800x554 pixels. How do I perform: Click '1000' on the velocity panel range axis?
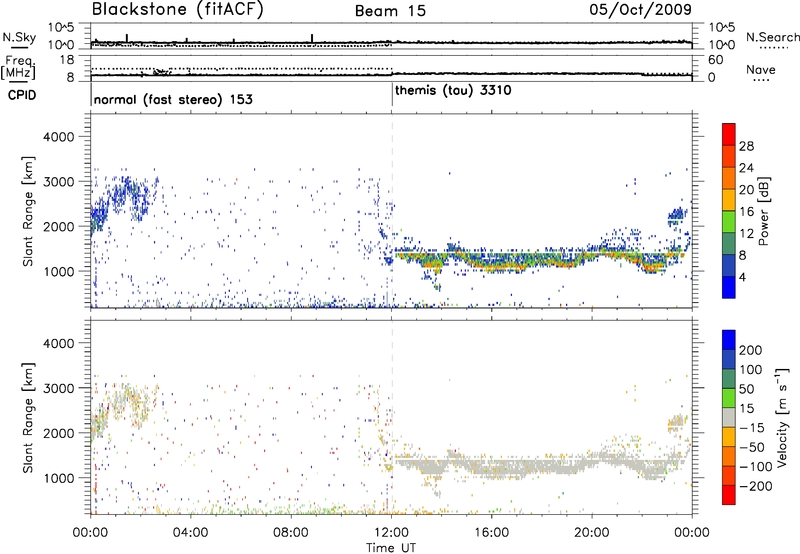point(58,478)
